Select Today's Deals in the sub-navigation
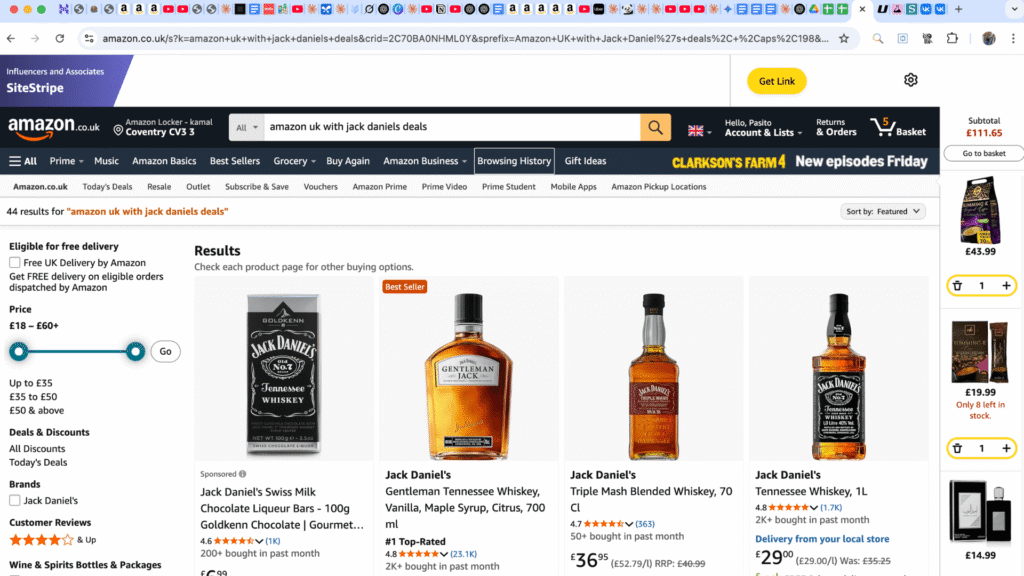This screenshot has width=1024, height=576. (x=107, y=187)
